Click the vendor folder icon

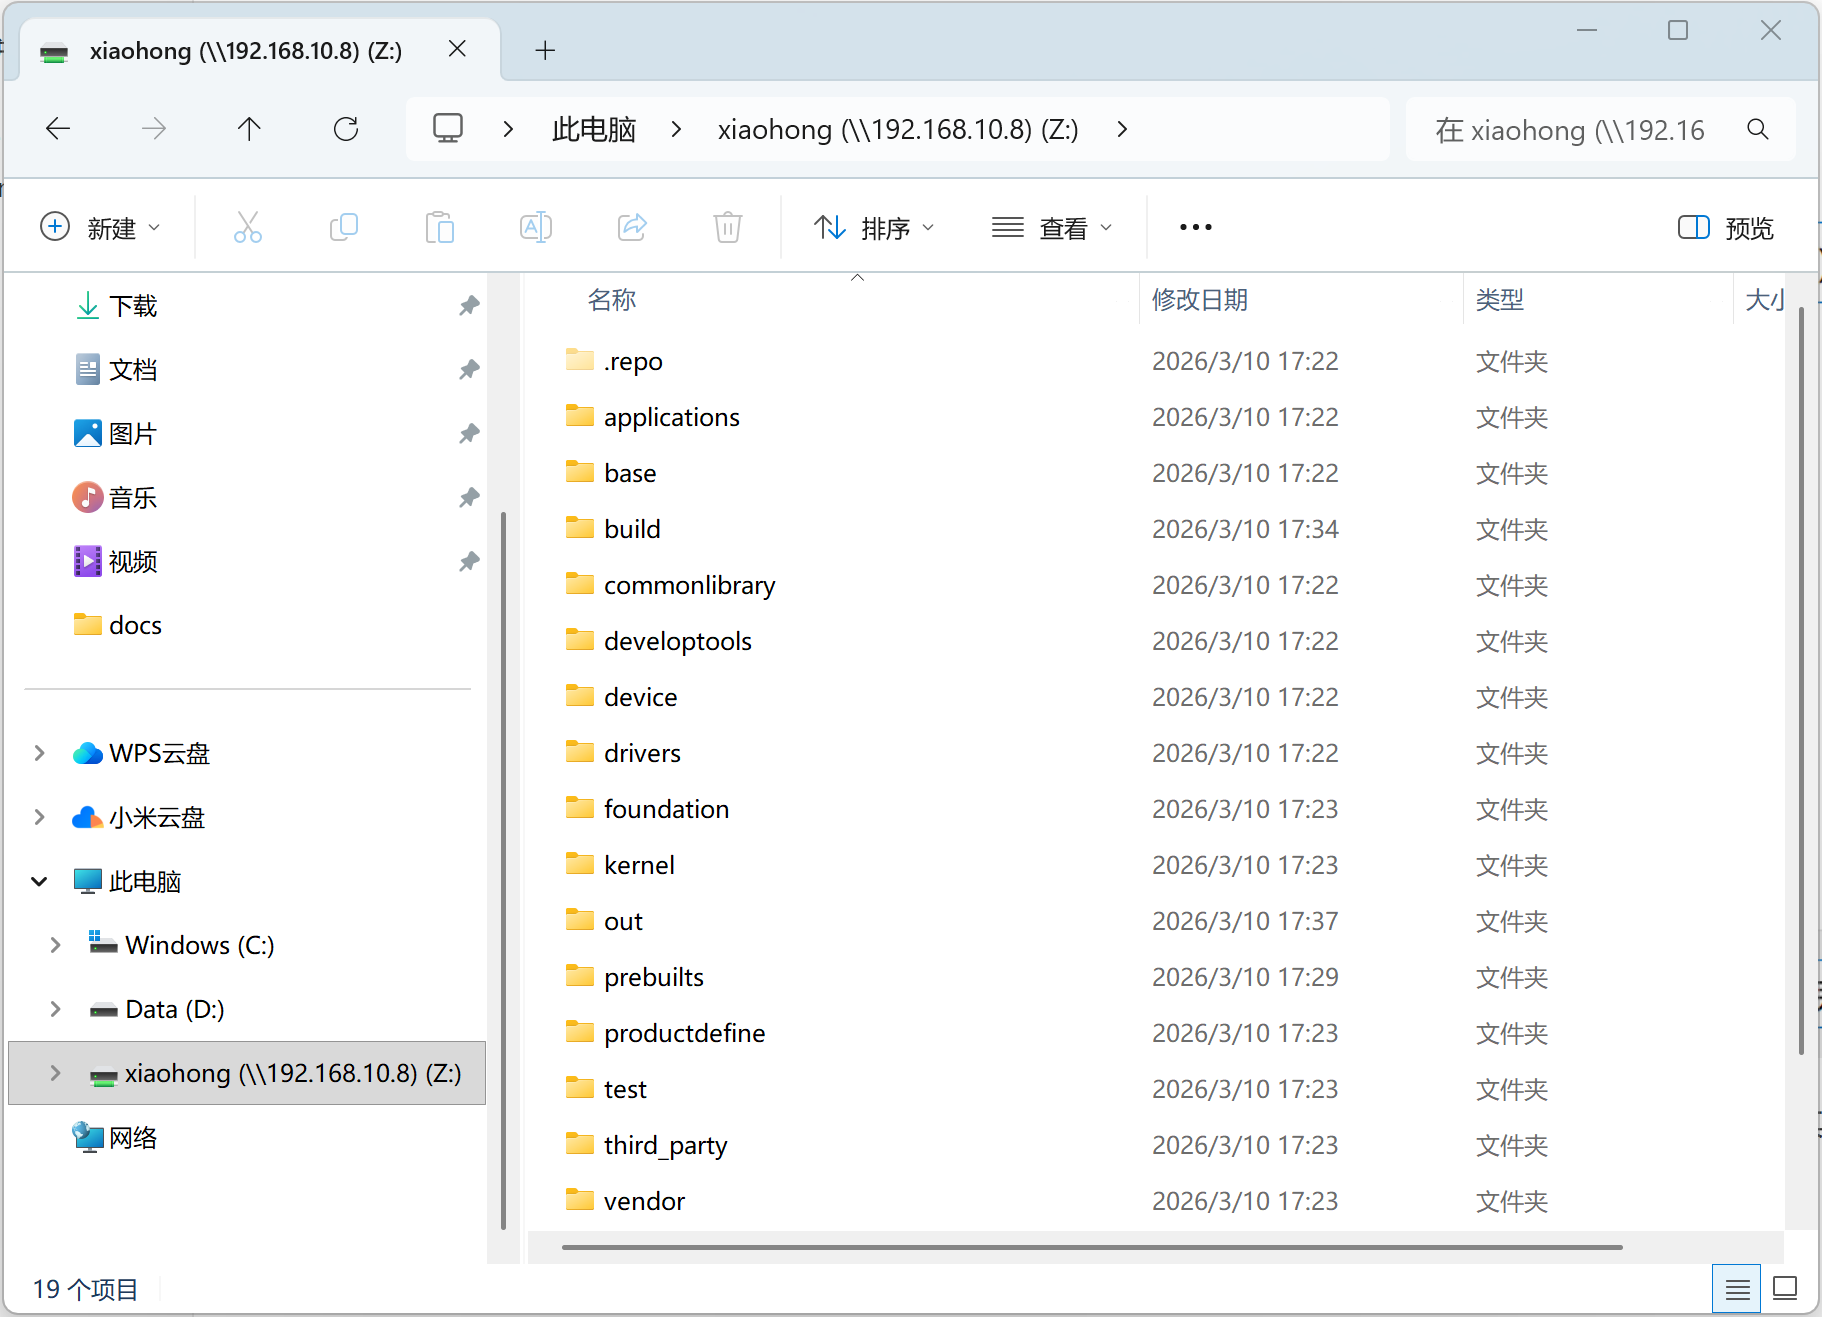[x=580, y=1199]
